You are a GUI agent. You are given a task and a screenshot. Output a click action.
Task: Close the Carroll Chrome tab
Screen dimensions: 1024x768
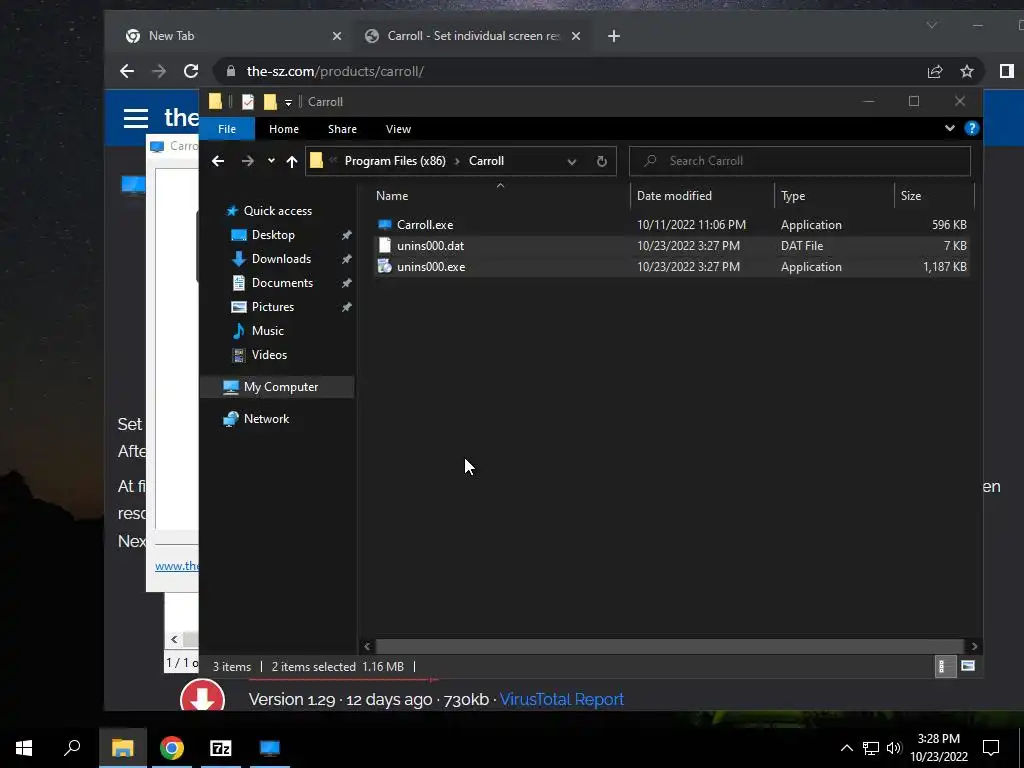(x=576, y=36)
